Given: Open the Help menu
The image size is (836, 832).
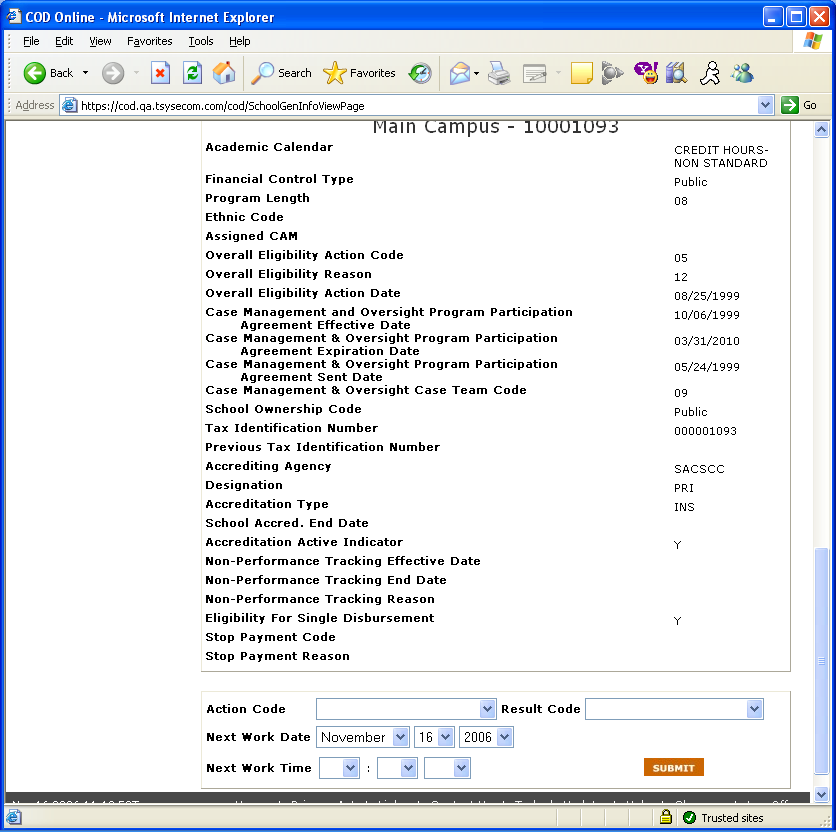Looking at the screenshot, I should click(x=239, y=41).
